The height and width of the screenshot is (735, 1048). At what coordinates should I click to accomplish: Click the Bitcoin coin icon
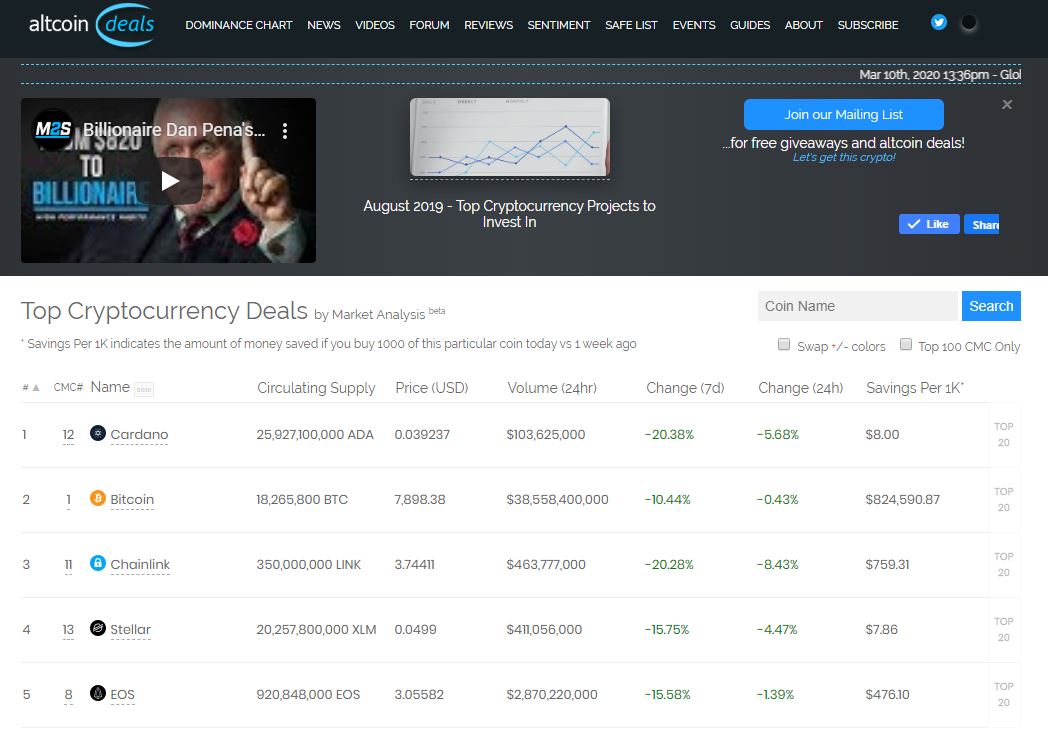[x=98, y=498]
